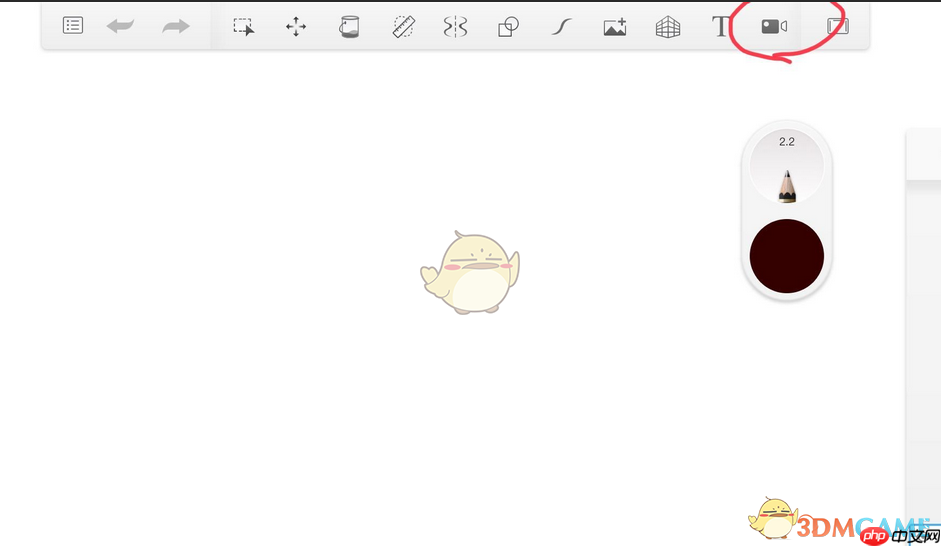The image size is (941, 546).
Task: Open the dark brown color puck
Action: click(x=787, y=256)
